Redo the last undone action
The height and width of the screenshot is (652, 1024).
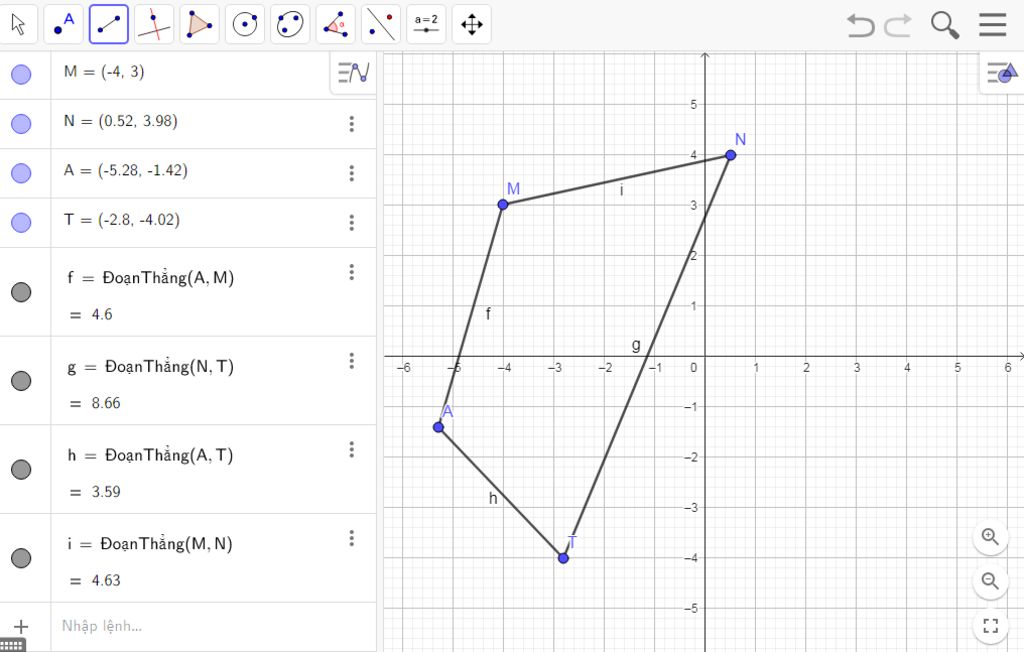click(898, 25)
